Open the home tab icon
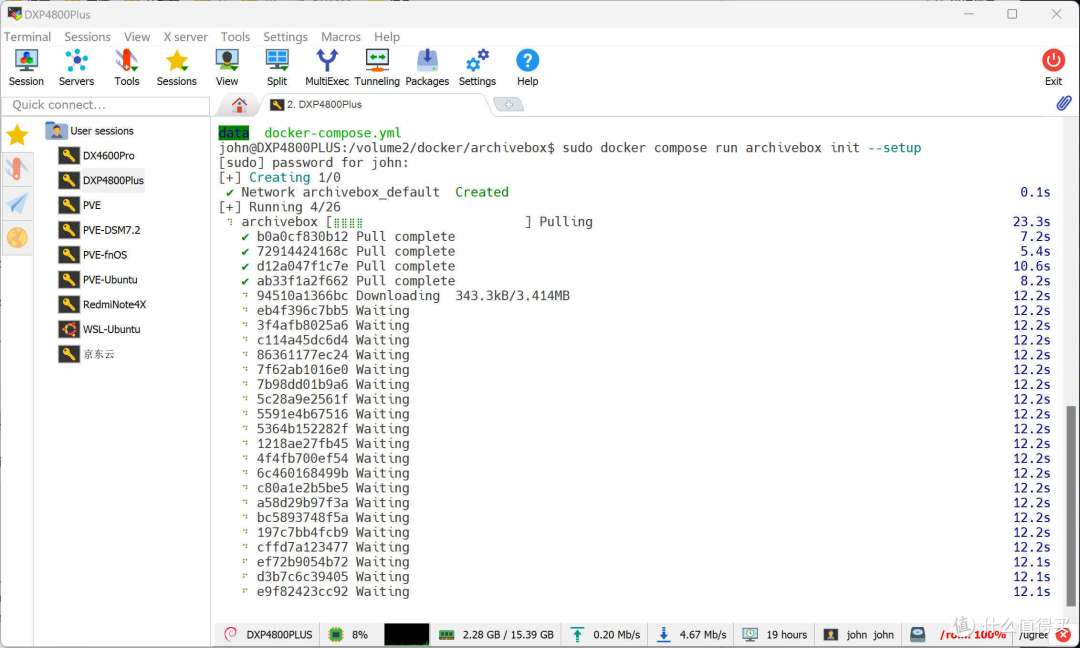Image resolution: width=1080 pixels, height=648 pixels. click(239, 105)
